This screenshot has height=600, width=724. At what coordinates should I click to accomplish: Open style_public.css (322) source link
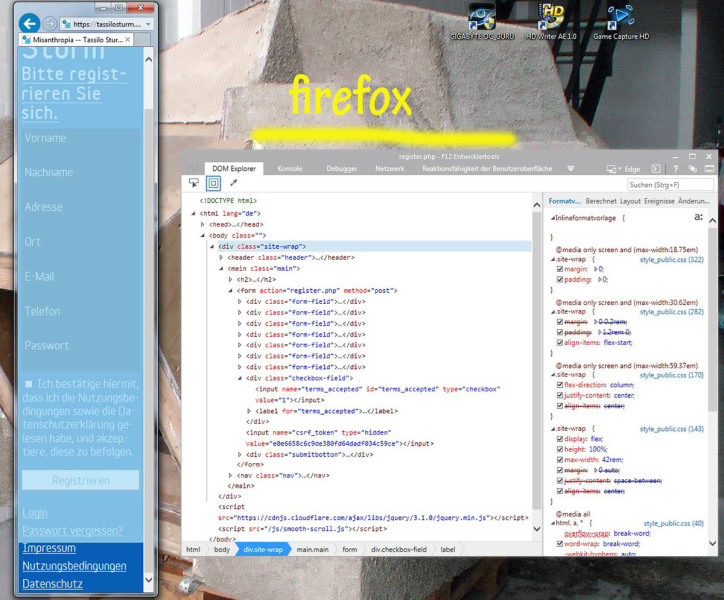[672, 260]
